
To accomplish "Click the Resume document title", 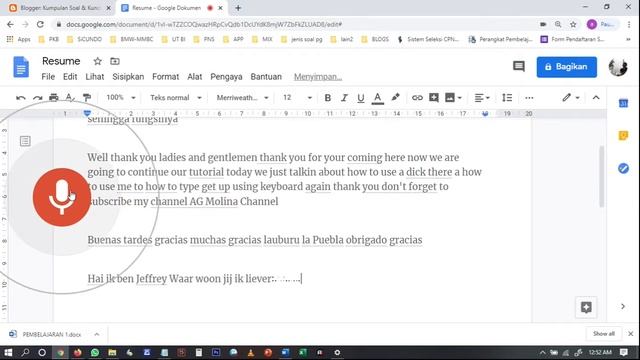I will 61,61.
